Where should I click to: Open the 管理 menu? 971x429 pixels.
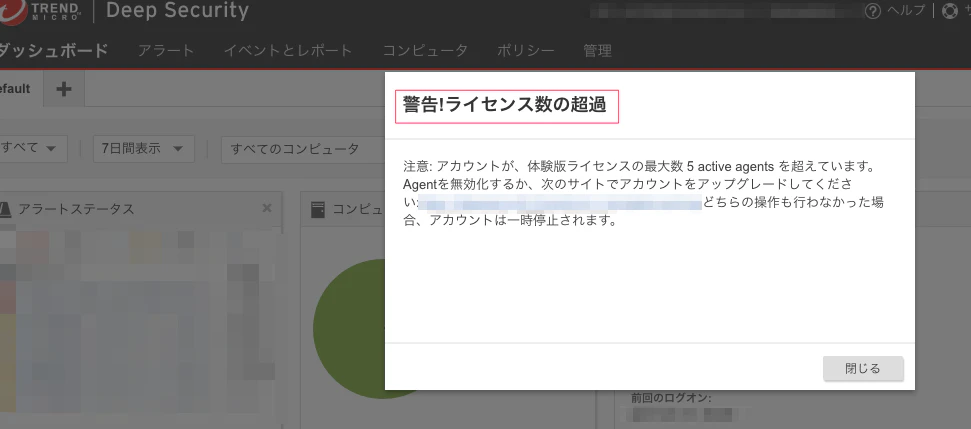click(x=598, y=51)
